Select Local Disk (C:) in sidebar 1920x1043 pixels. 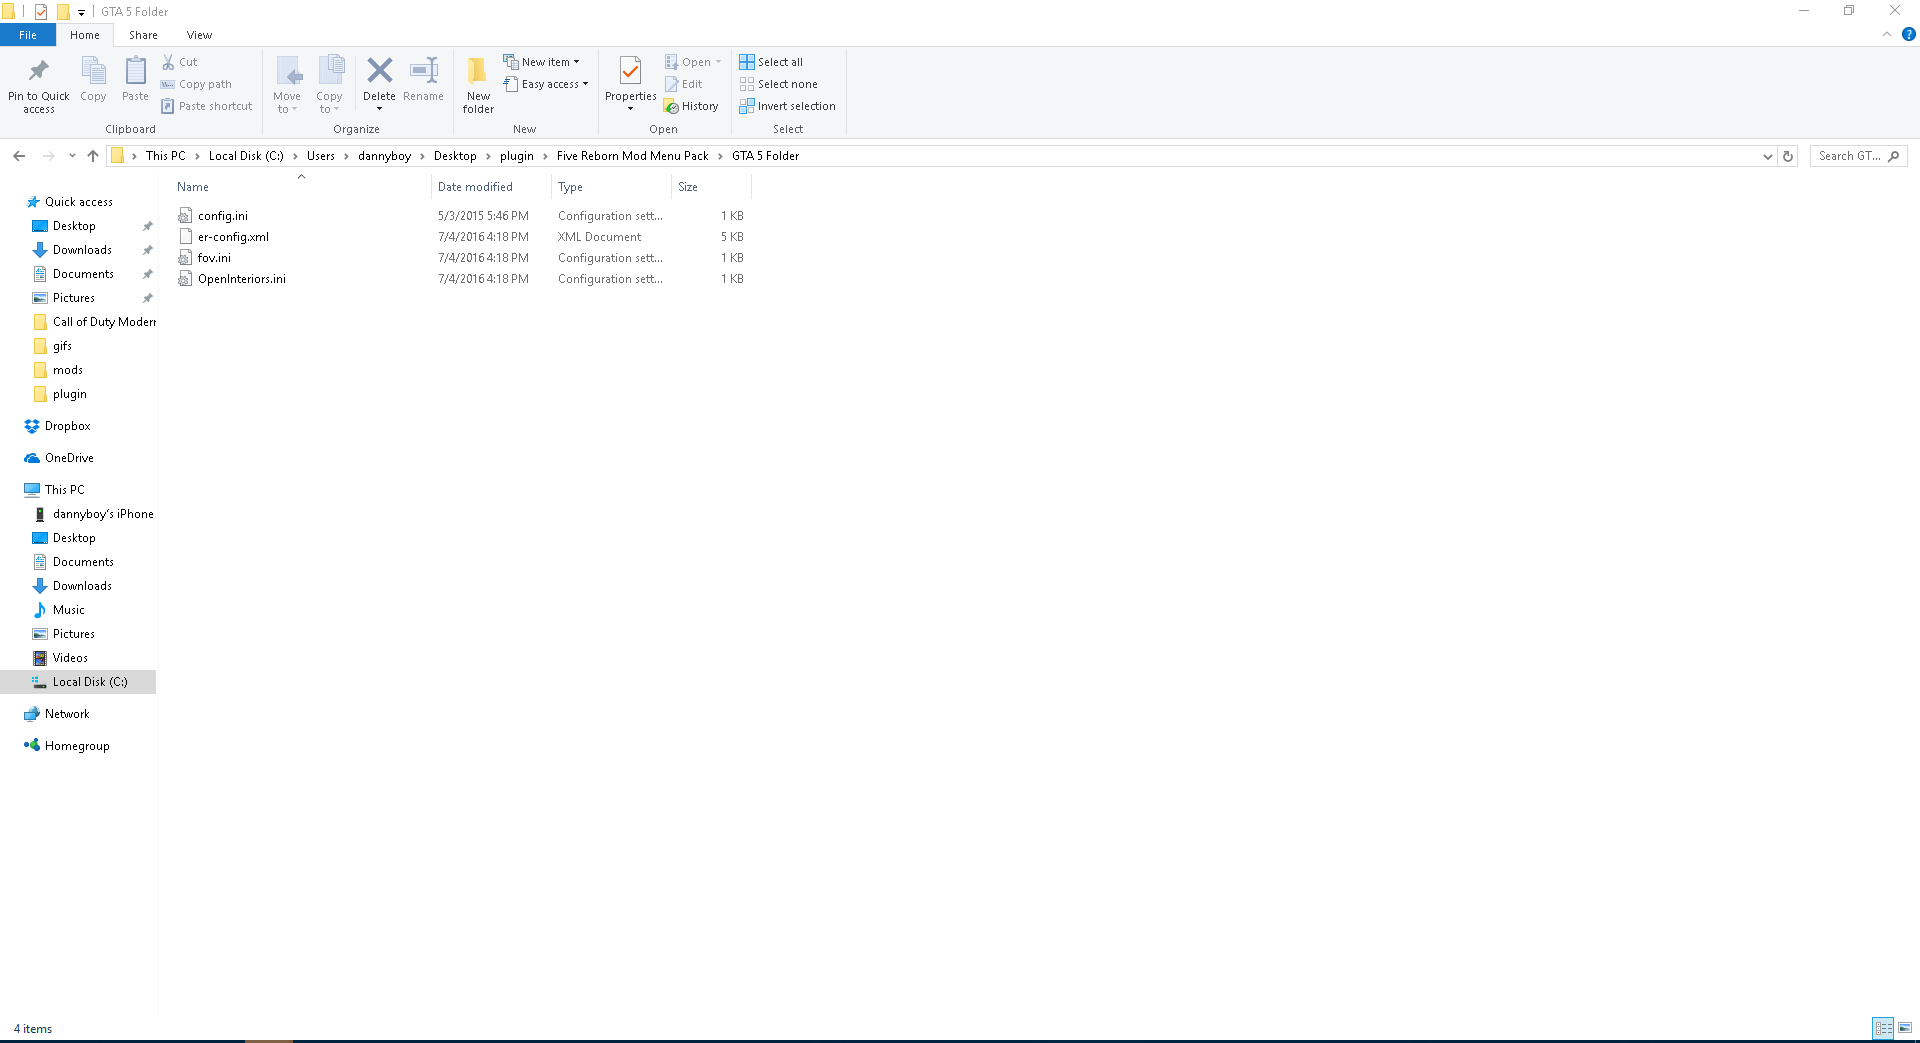78,682
